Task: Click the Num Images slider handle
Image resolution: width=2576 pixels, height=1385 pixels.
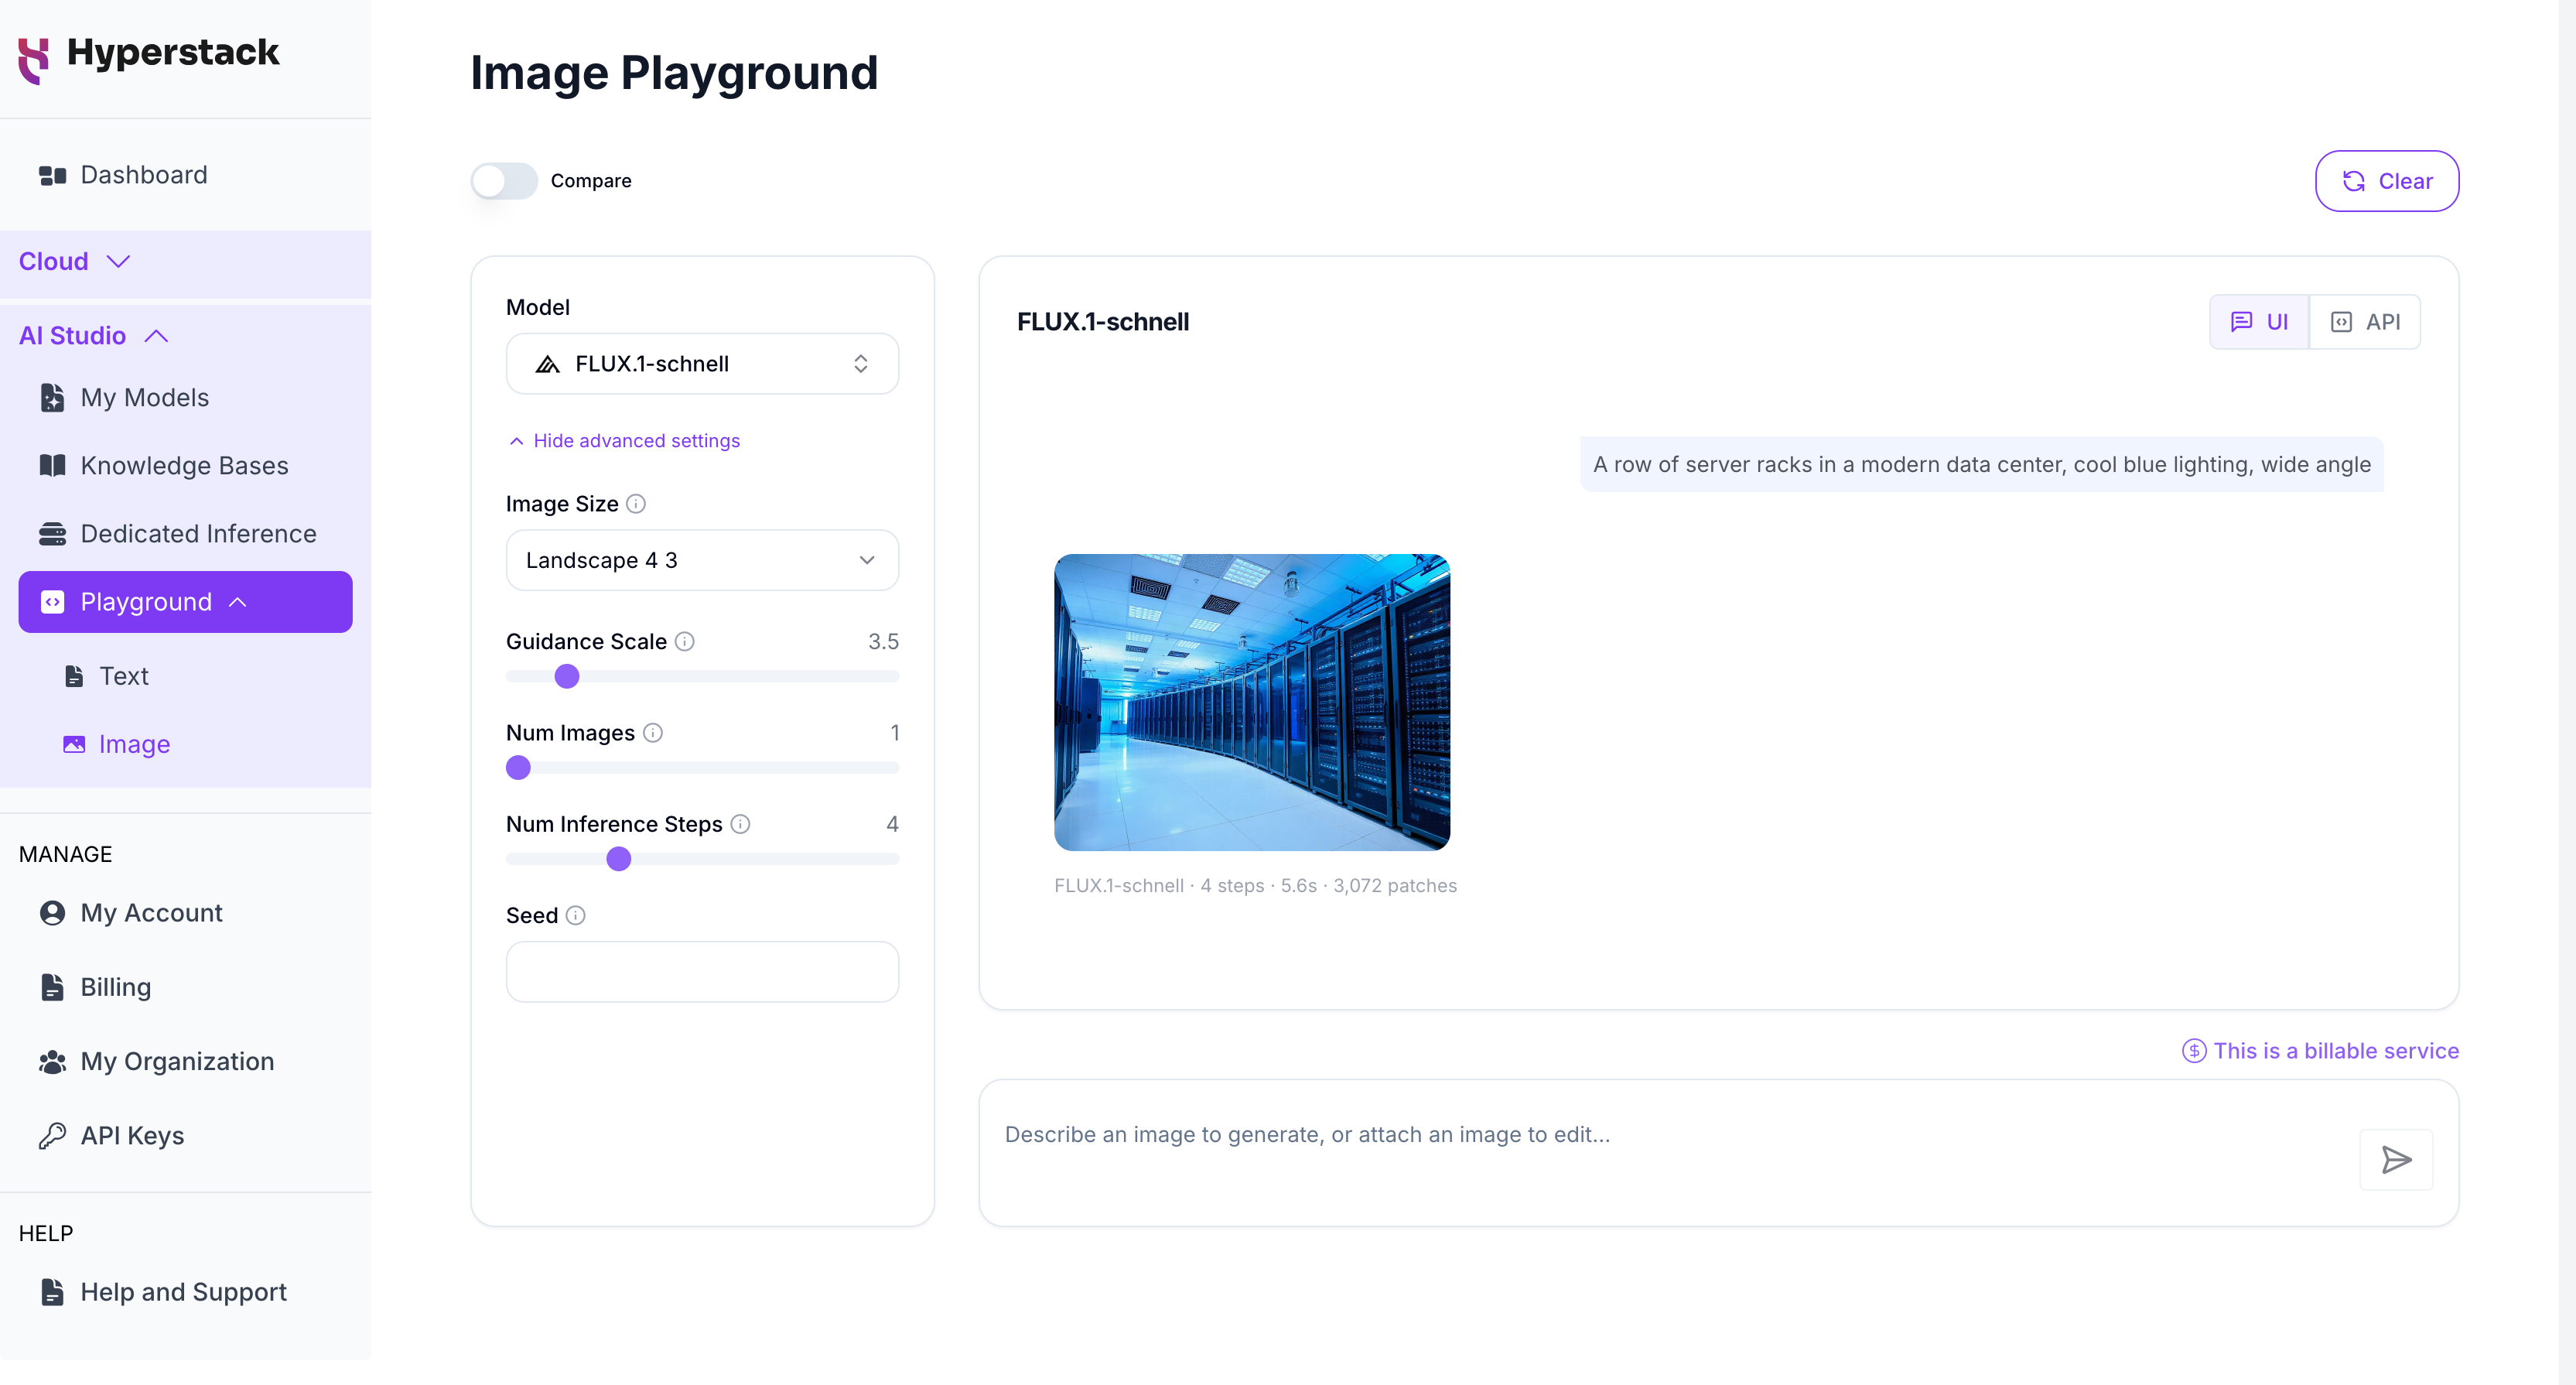Action: pyautogui.click(x=518, y=768)
